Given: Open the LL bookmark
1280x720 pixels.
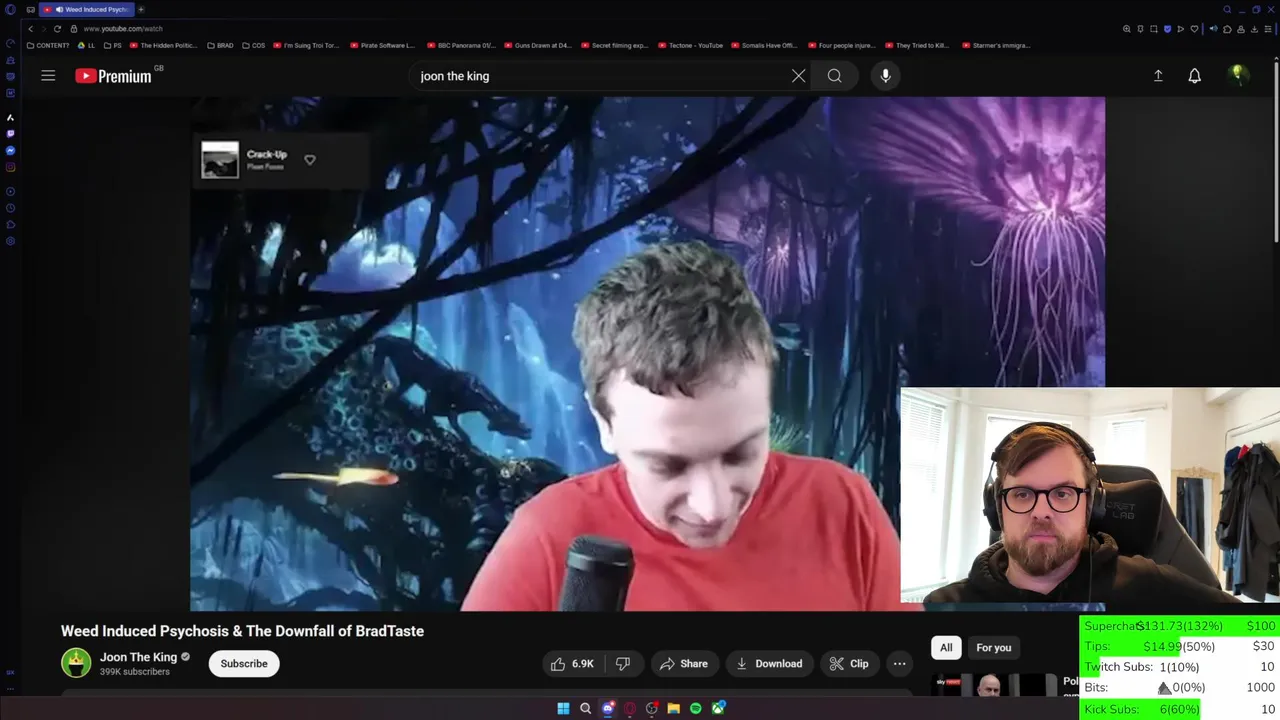Looking at the screenshot, I should (x=87, y=45).
